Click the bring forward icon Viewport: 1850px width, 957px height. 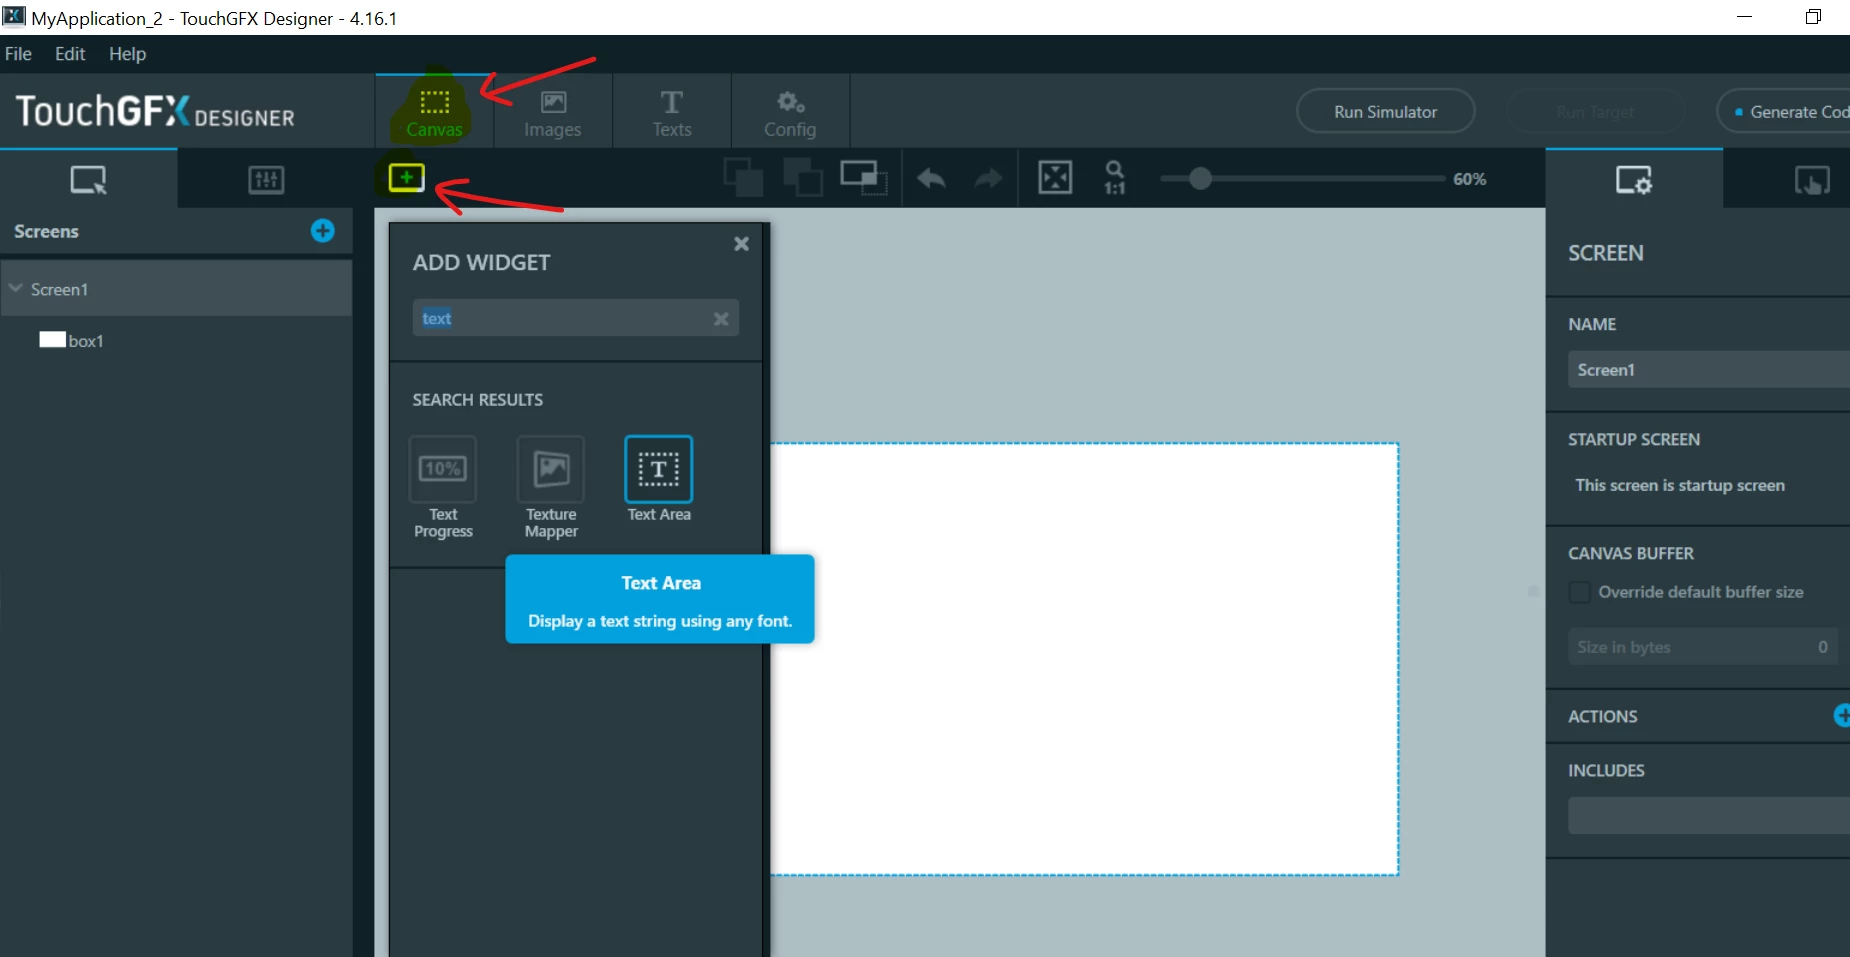[743, 178]
